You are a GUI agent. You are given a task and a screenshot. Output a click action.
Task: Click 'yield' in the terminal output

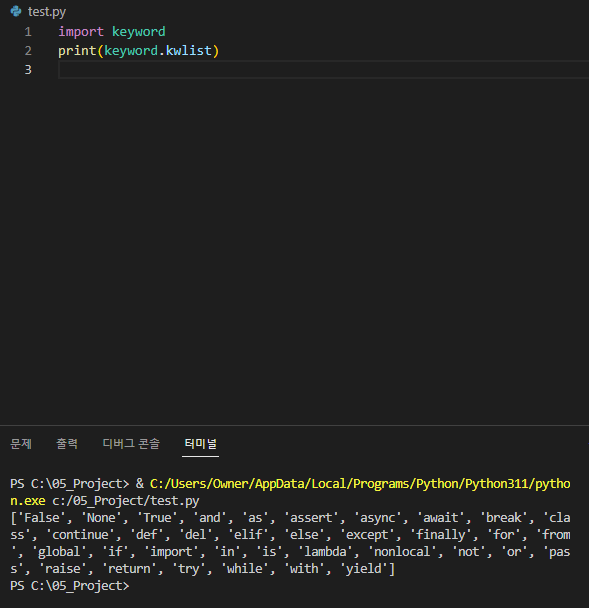coord(364,569)
